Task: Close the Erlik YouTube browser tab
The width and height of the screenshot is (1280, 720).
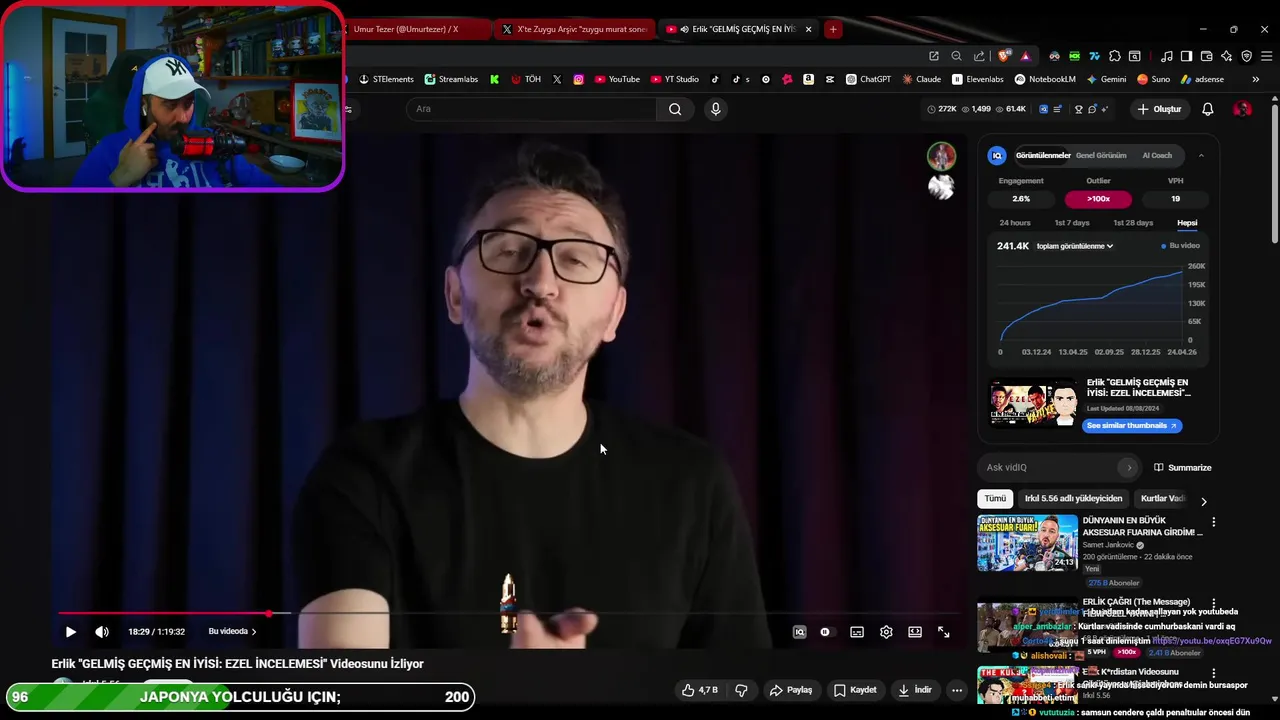Action: [808, 29]
